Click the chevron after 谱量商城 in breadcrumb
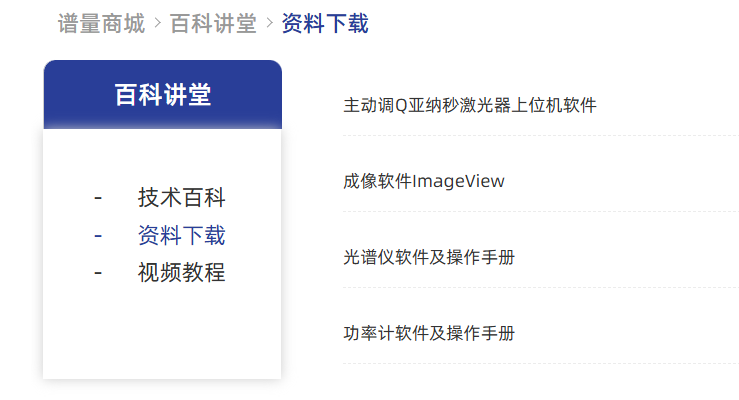This screenshot has width=739, height=400. click(156, 24)
